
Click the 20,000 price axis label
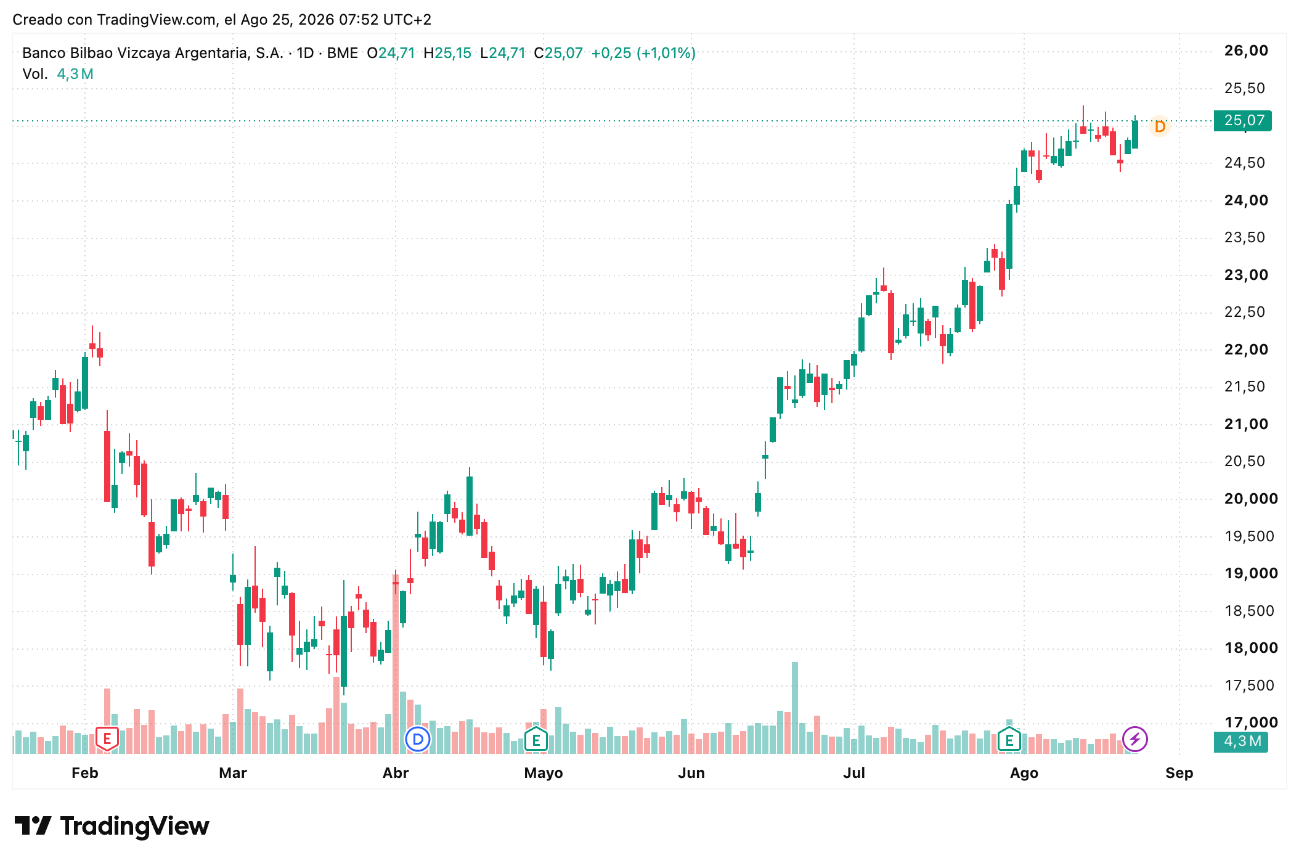(x=1250, y=499)
